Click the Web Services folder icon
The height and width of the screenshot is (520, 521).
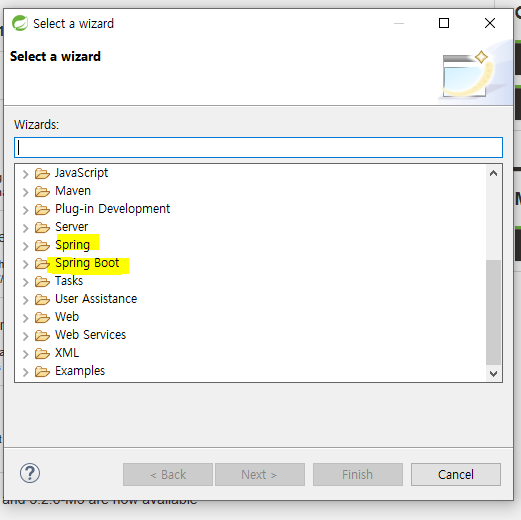tap(42, 335)
